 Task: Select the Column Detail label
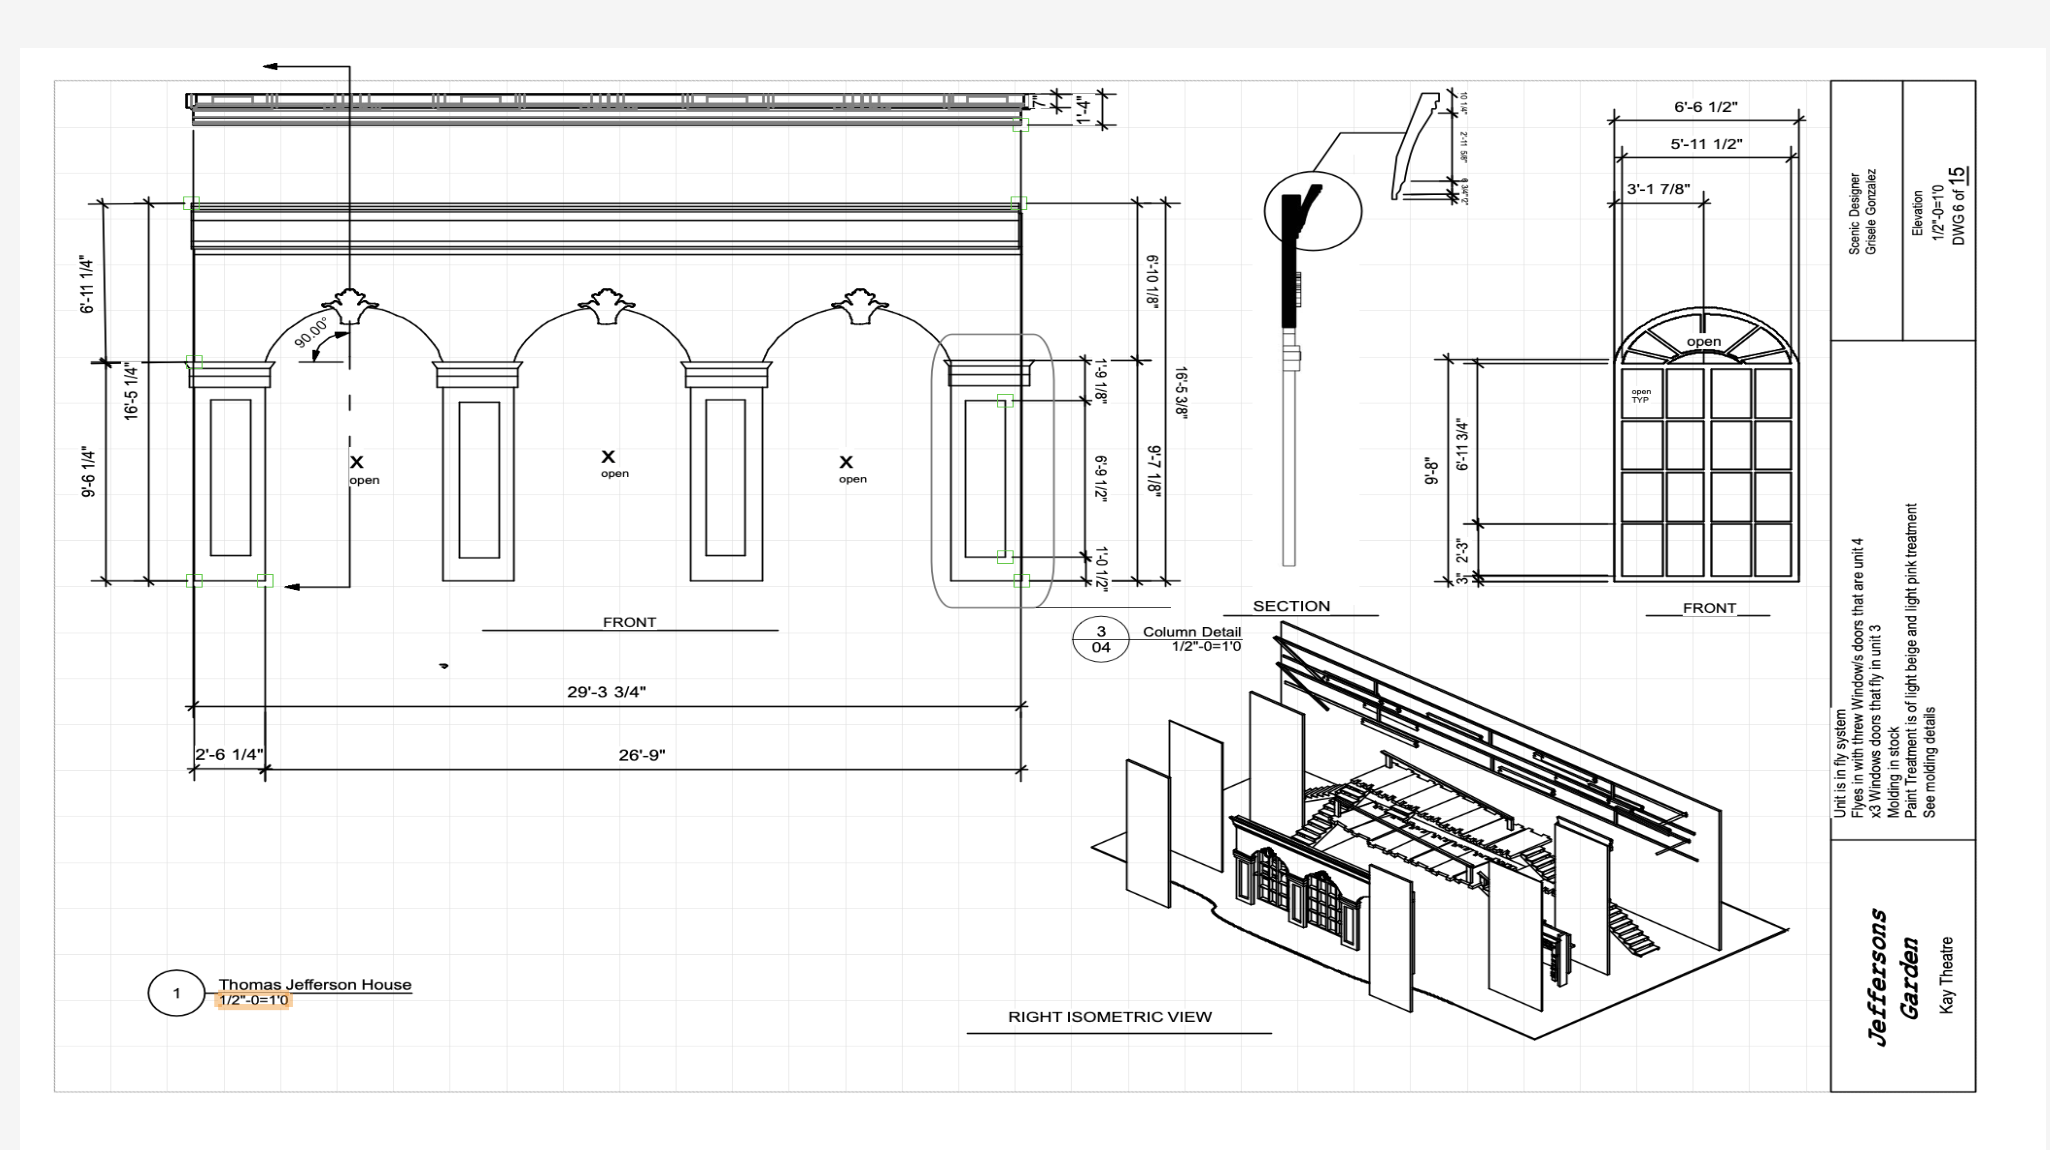1191,631
